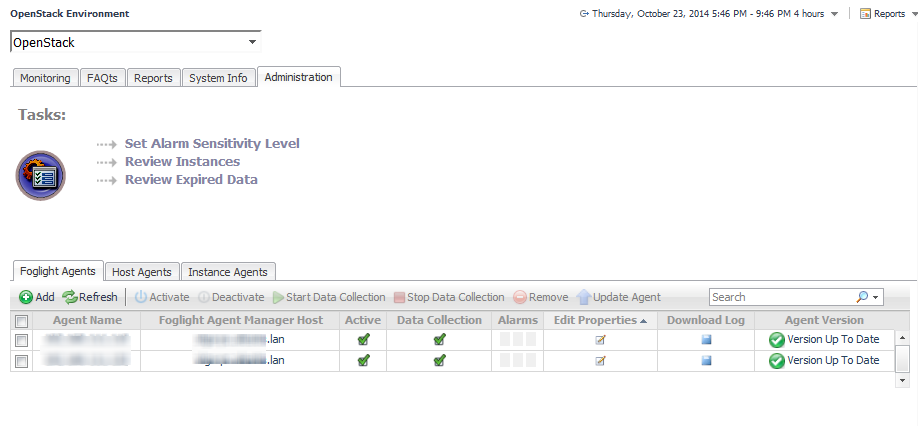Viewport: 918px width, 426px height.
Task: Click version status icon in first row
Action: (x=776, y=340)
